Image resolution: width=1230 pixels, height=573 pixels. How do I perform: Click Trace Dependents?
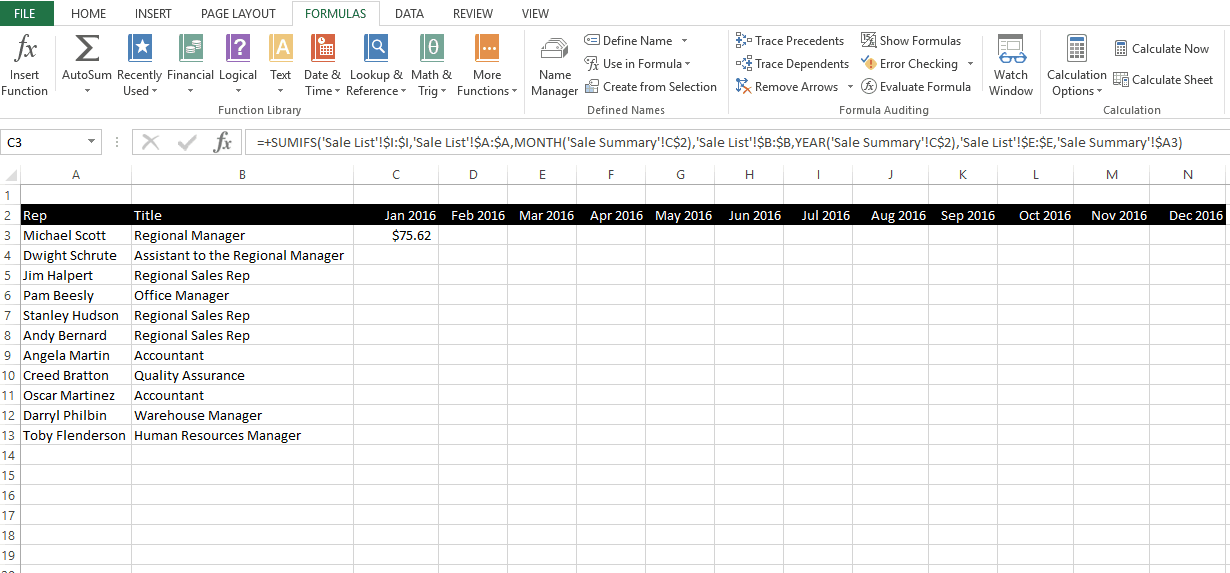pyautogui.click(x=792, y=64)
